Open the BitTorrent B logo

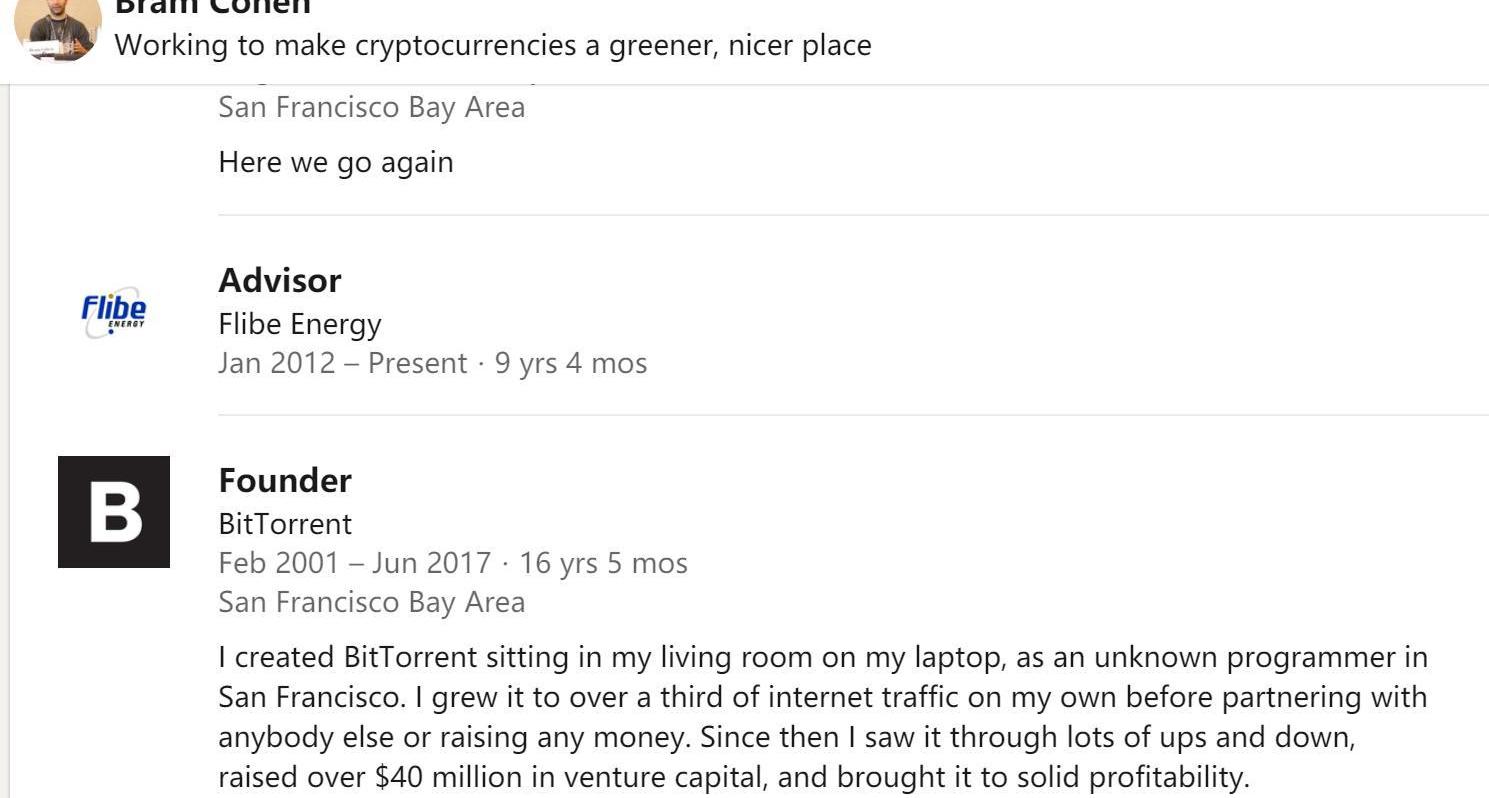point(114,512)
